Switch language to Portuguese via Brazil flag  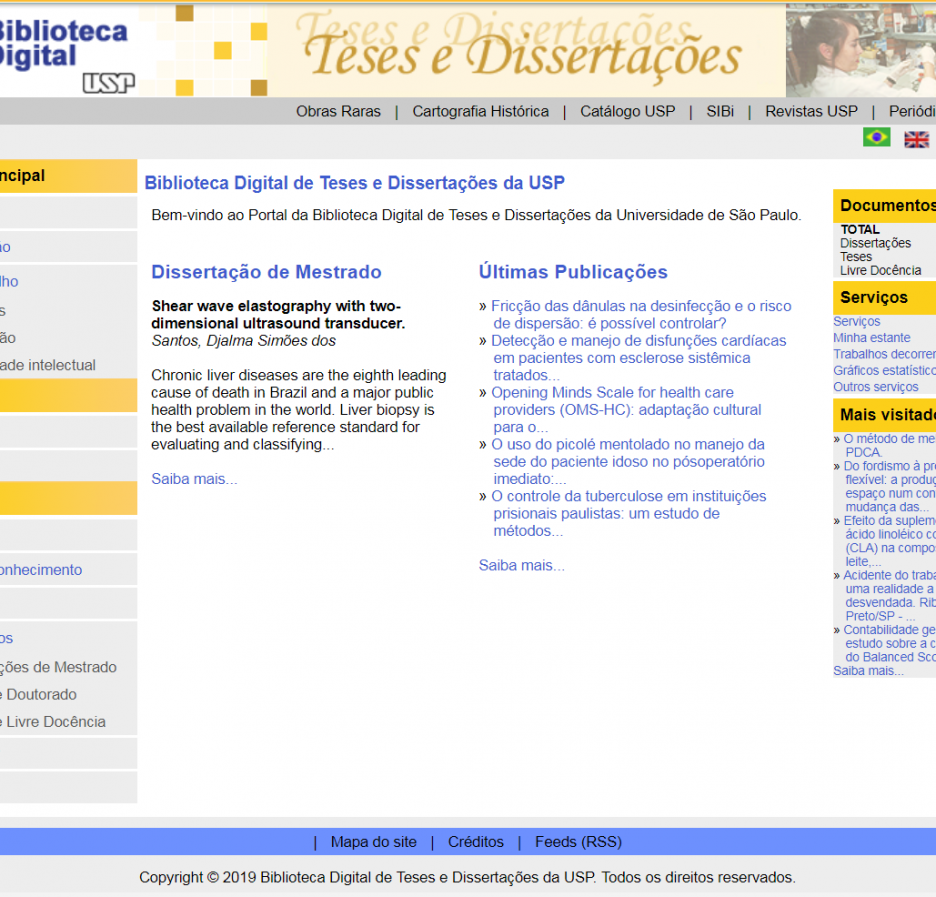[876, 137]
